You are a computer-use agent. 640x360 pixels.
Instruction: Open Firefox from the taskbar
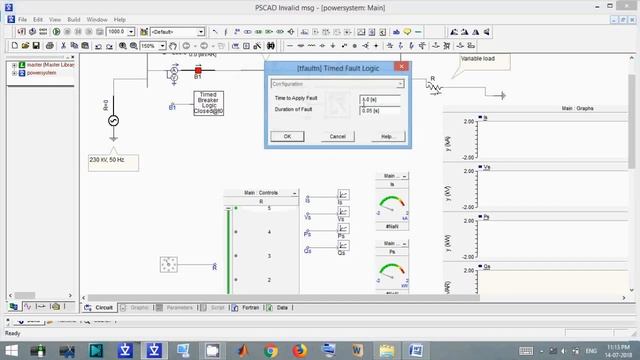(300, 351)
